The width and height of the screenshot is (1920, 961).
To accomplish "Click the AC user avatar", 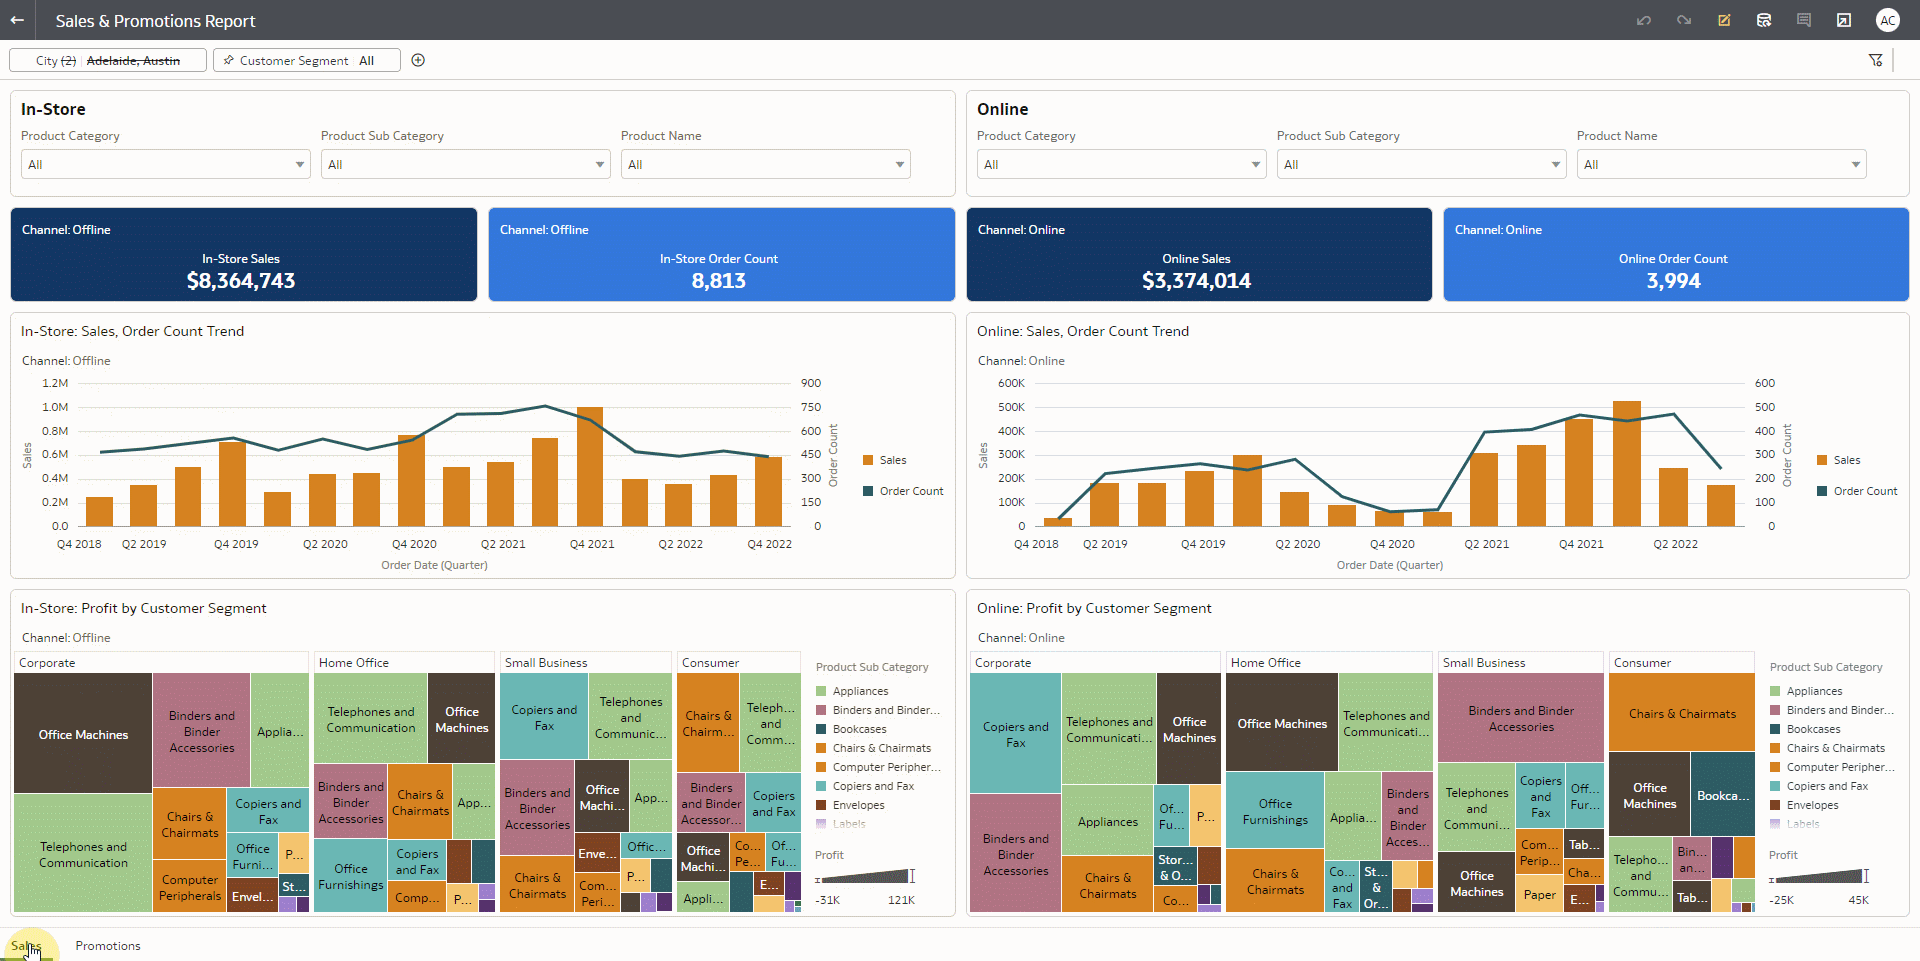I will click(1888, 20).
